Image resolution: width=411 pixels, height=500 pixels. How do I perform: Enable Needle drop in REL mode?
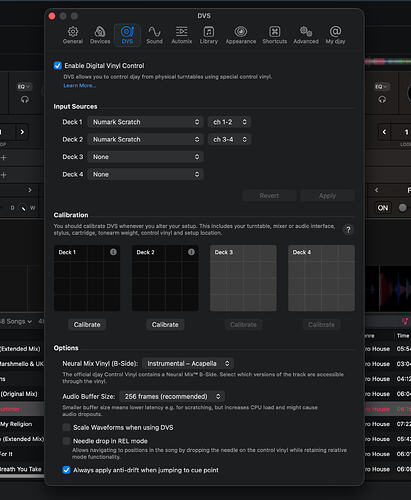66,441
